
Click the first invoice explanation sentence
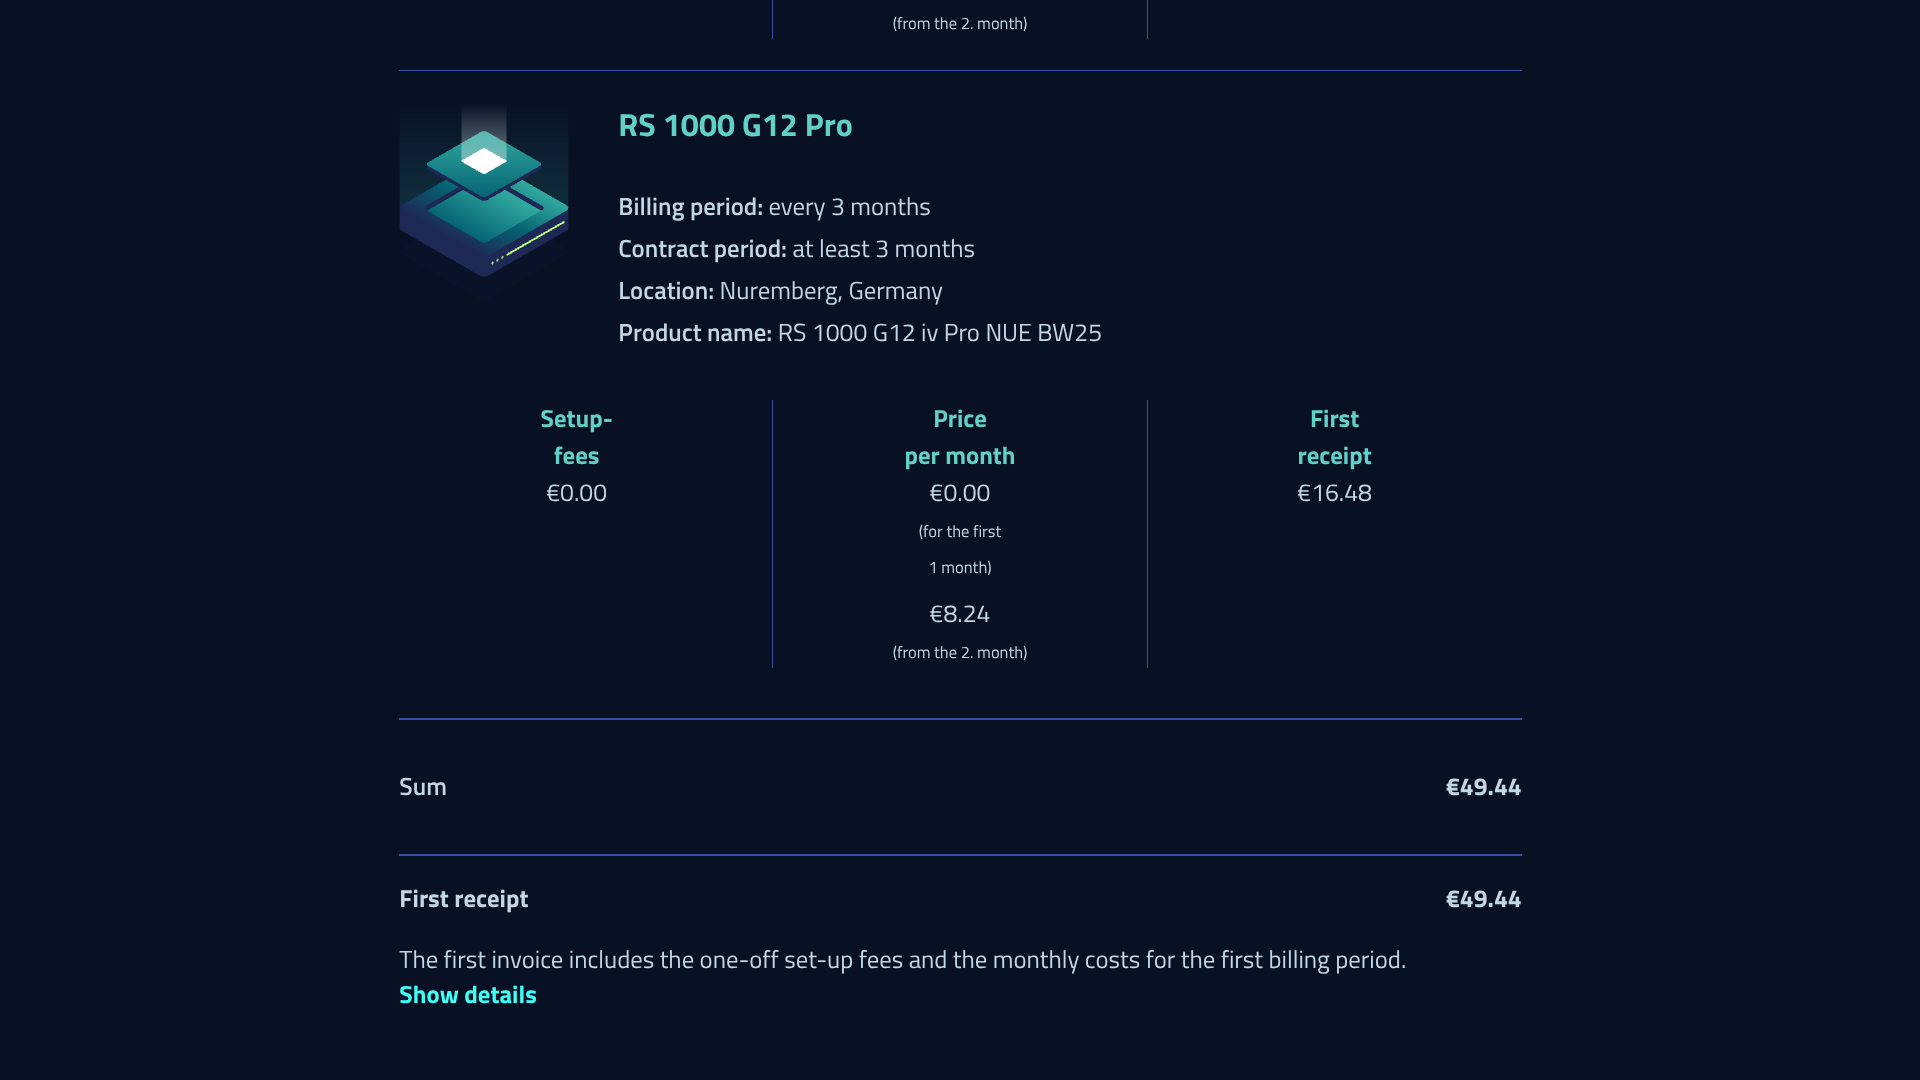(902, 960)
